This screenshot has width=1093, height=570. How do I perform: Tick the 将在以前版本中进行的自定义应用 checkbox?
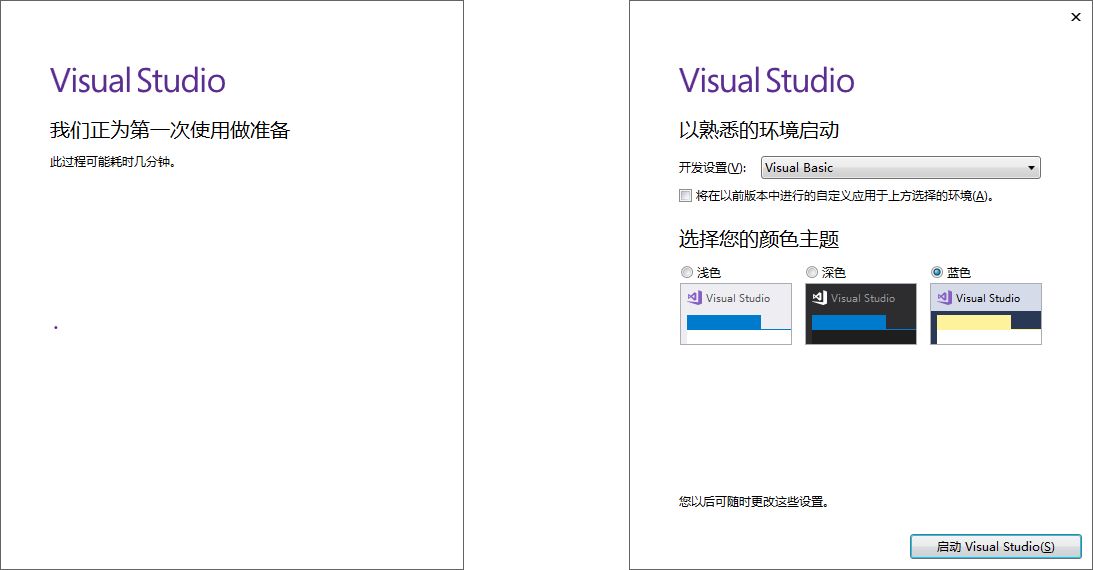685,196
